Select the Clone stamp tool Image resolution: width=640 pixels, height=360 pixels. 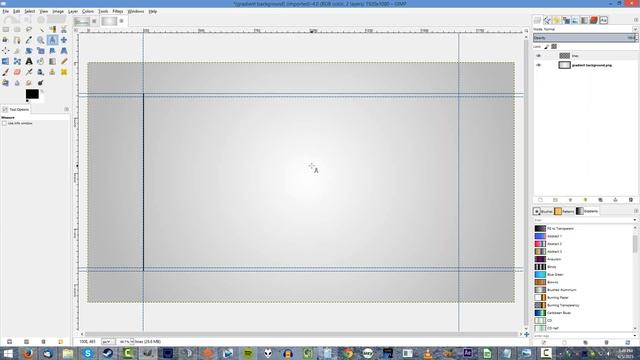[x=52, y=72]
